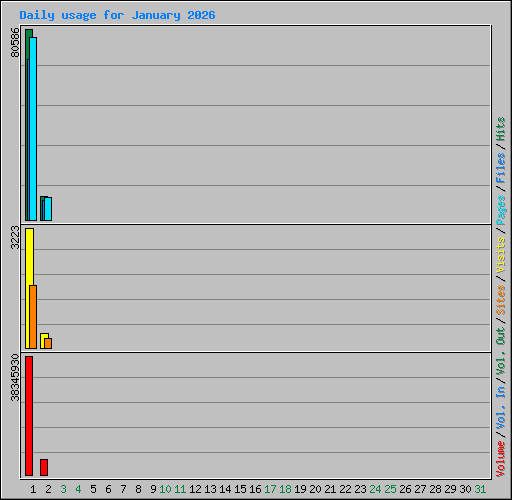
Task: Click green day 11 on the x-axis
Action: 180,489
